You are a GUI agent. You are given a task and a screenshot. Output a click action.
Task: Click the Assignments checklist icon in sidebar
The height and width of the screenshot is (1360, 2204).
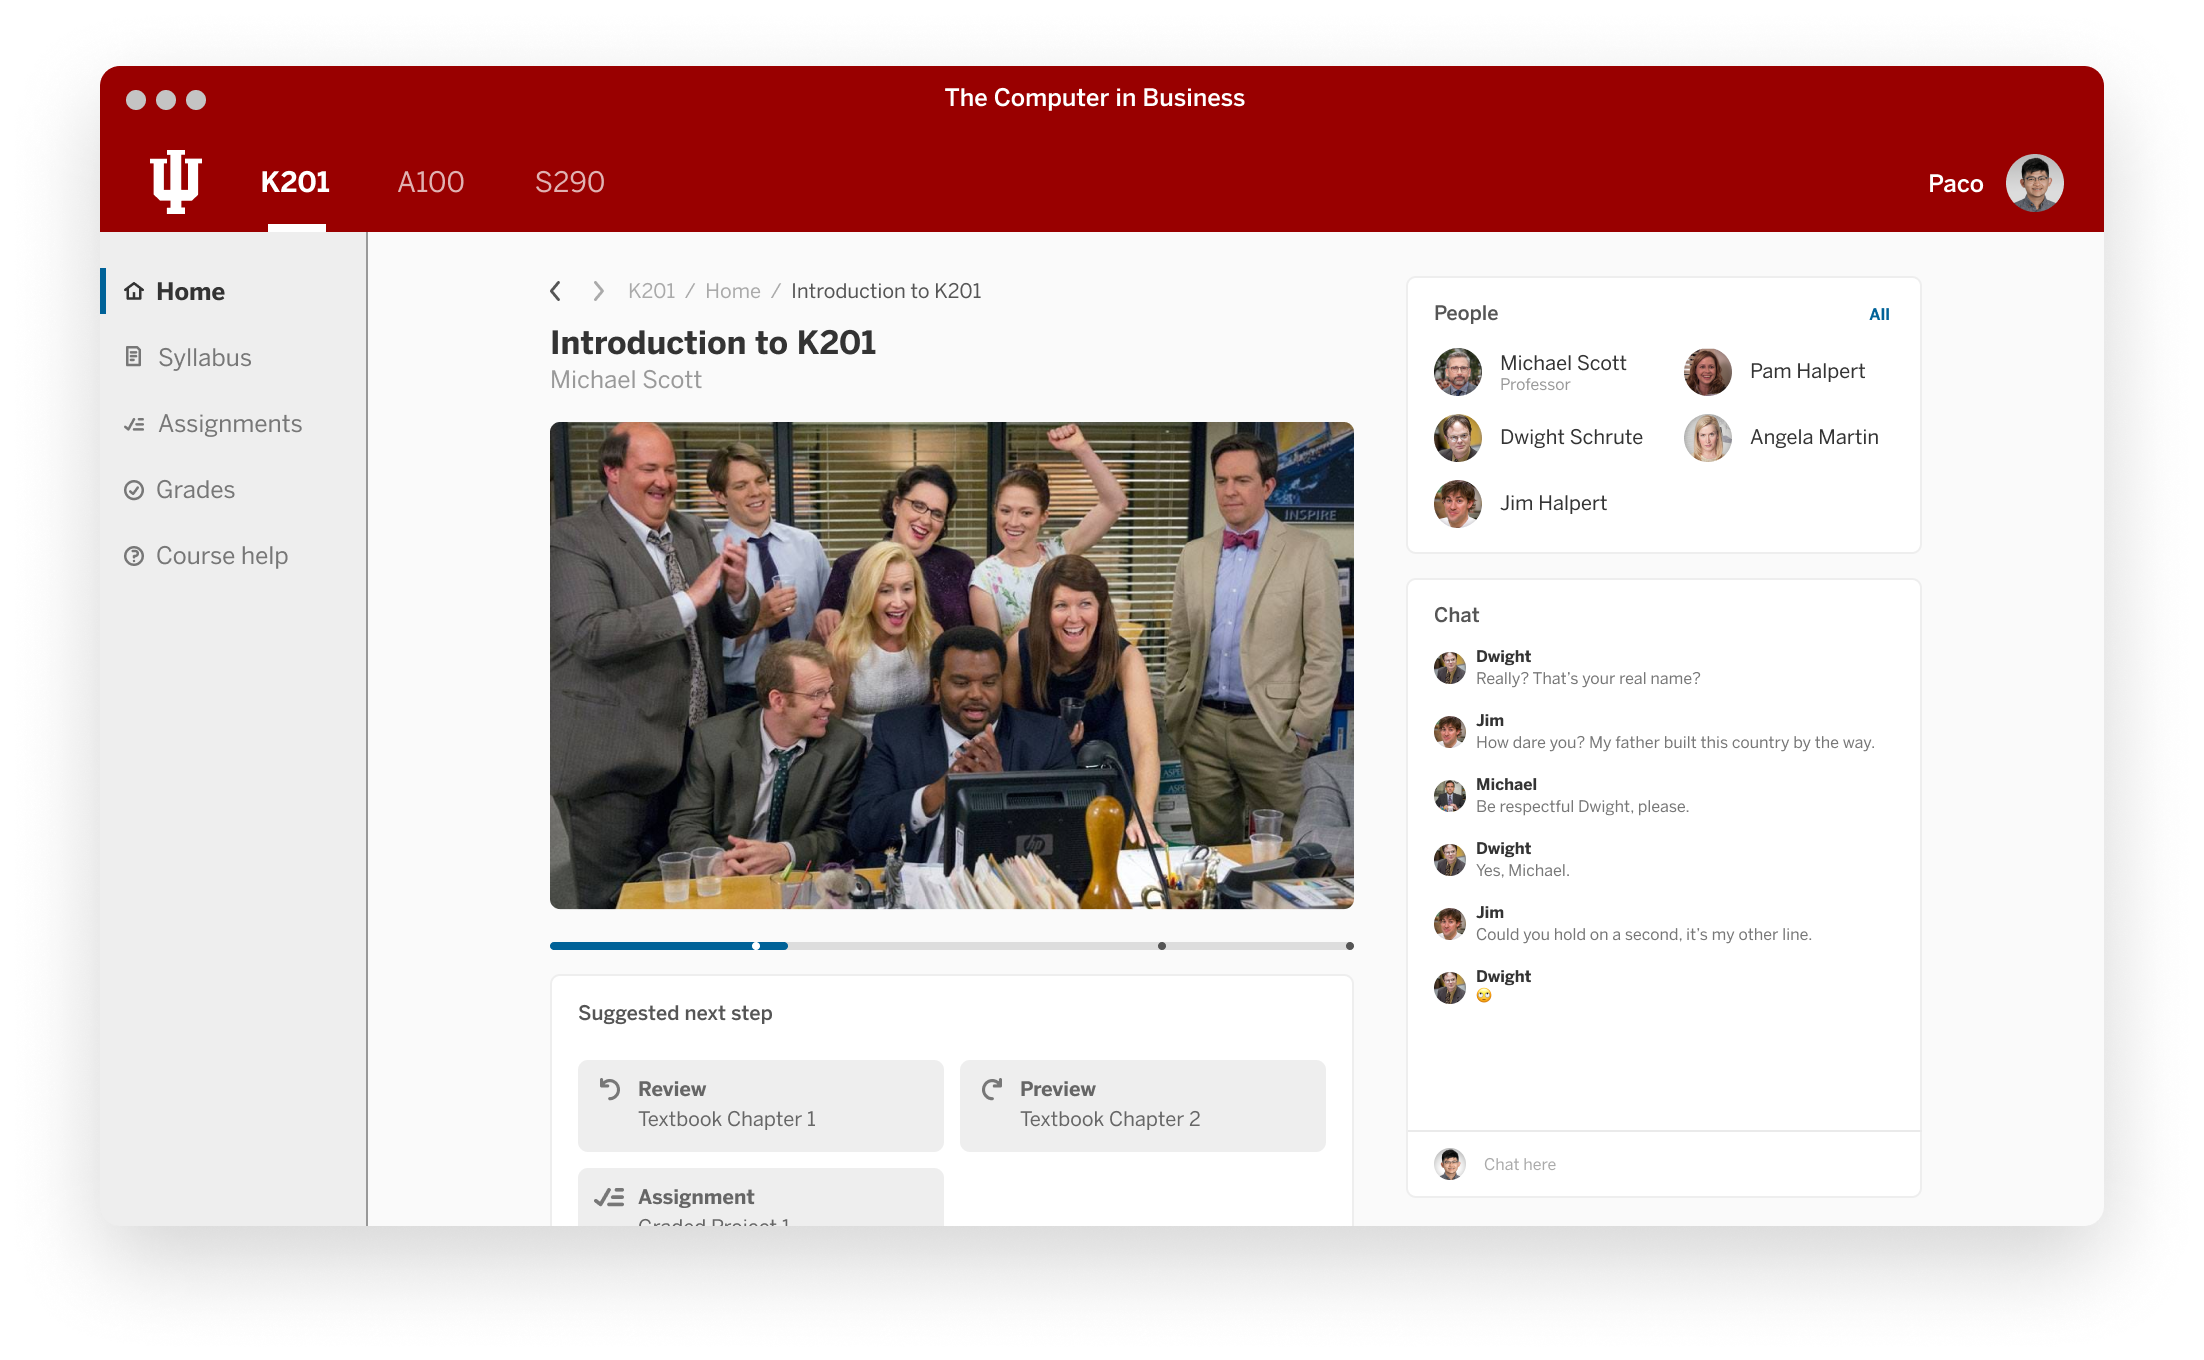tap(134, 424)
